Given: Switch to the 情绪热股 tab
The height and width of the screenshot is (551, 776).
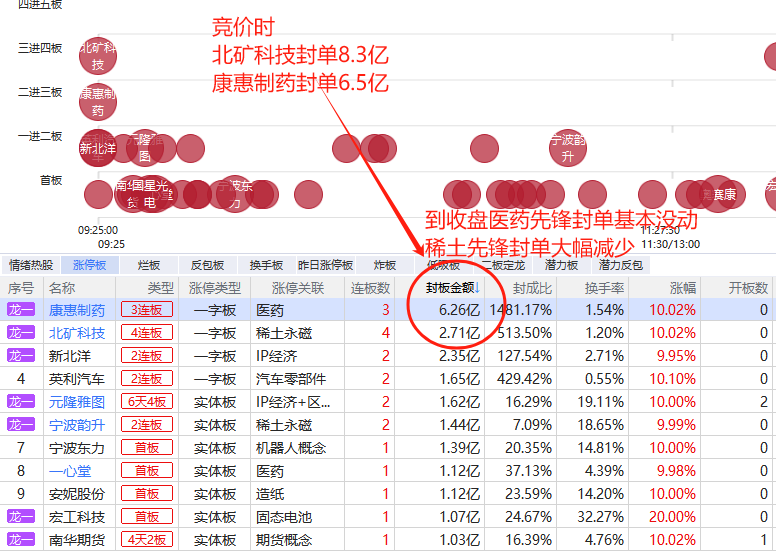Looking at the screenshot, I should coord(31,265).
